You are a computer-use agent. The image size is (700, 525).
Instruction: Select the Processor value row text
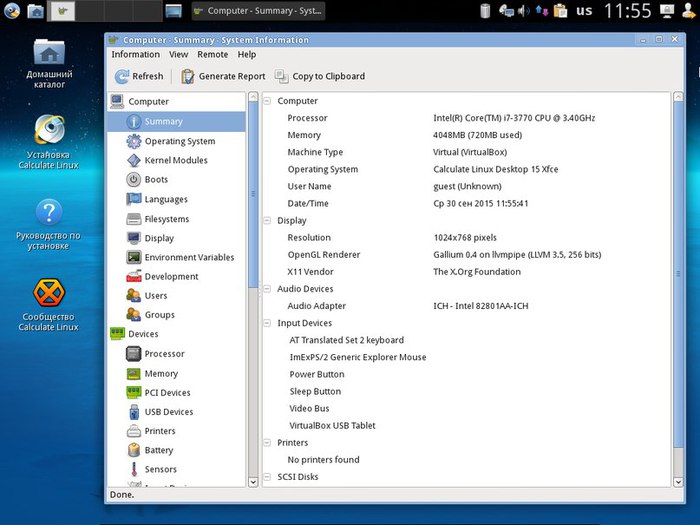click(x=514, y=118)
